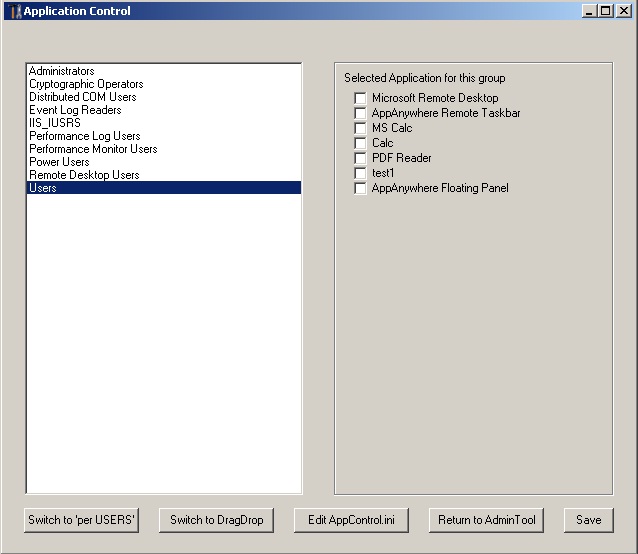Save the application control settings

(588, 520)
